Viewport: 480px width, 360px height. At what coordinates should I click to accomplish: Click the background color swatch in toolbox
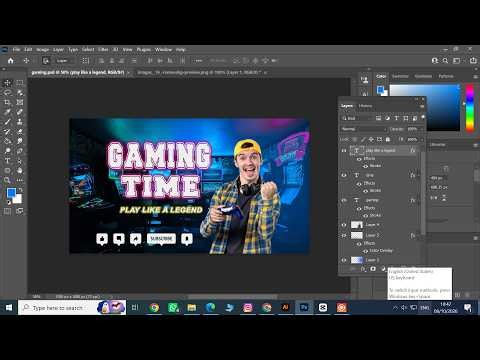tap(18, 200)
